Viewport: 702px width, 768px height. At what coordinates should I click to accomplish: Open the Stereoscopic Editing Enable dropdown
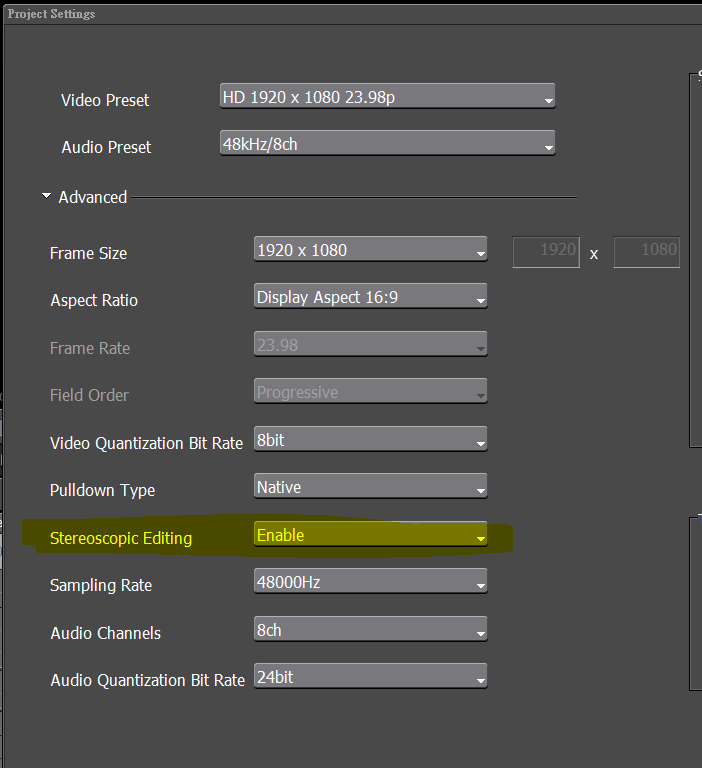pyautogui.click(x=370, y=536)
